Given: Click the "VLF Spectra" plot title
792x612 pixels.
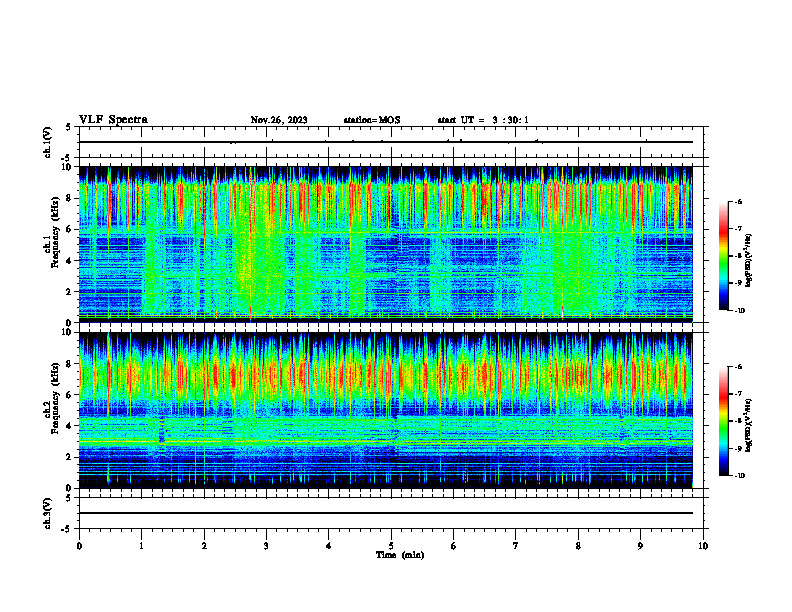Looking at the screenshot, I should (113, 120).
